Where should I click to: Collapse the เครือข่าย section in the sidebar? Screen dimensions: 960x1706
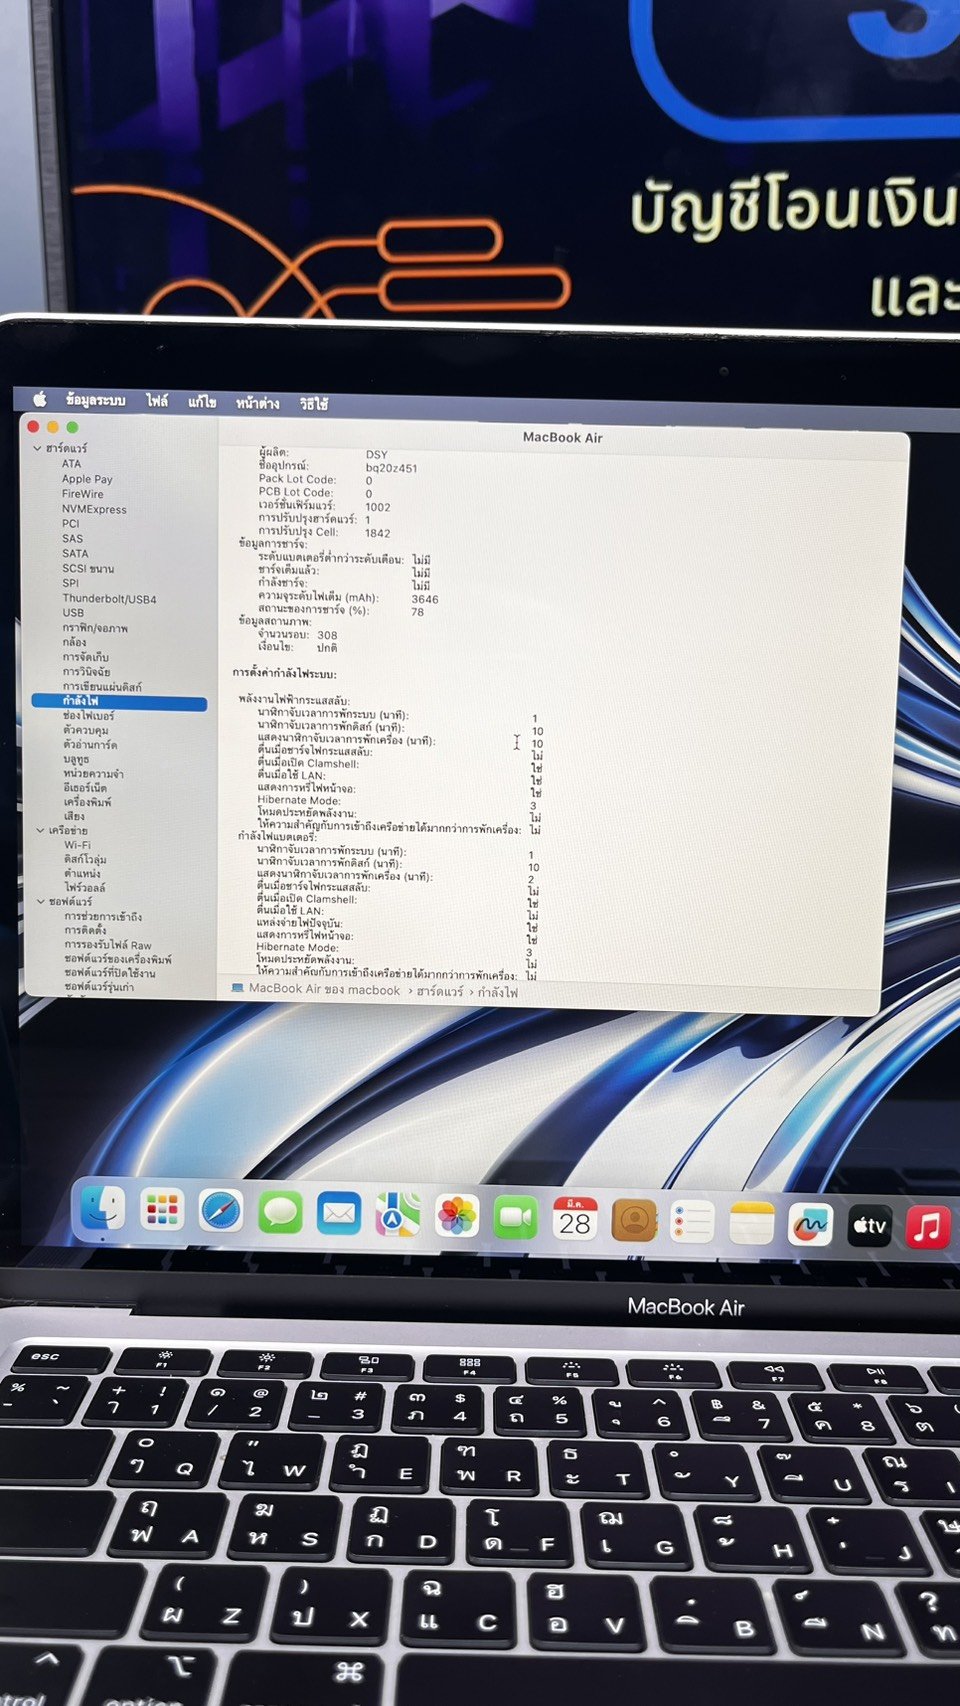pos(40,830)
